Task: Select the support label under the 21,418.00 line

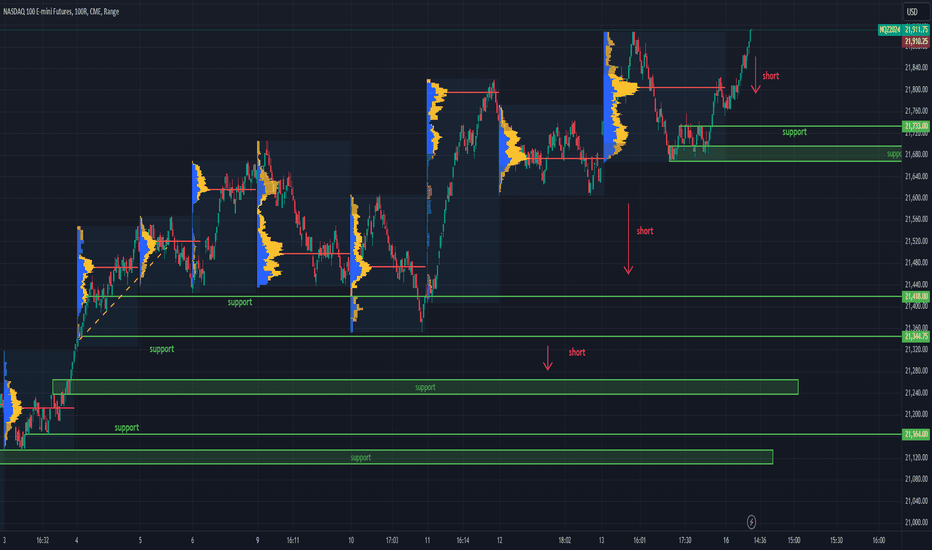Action: (240, 302)
